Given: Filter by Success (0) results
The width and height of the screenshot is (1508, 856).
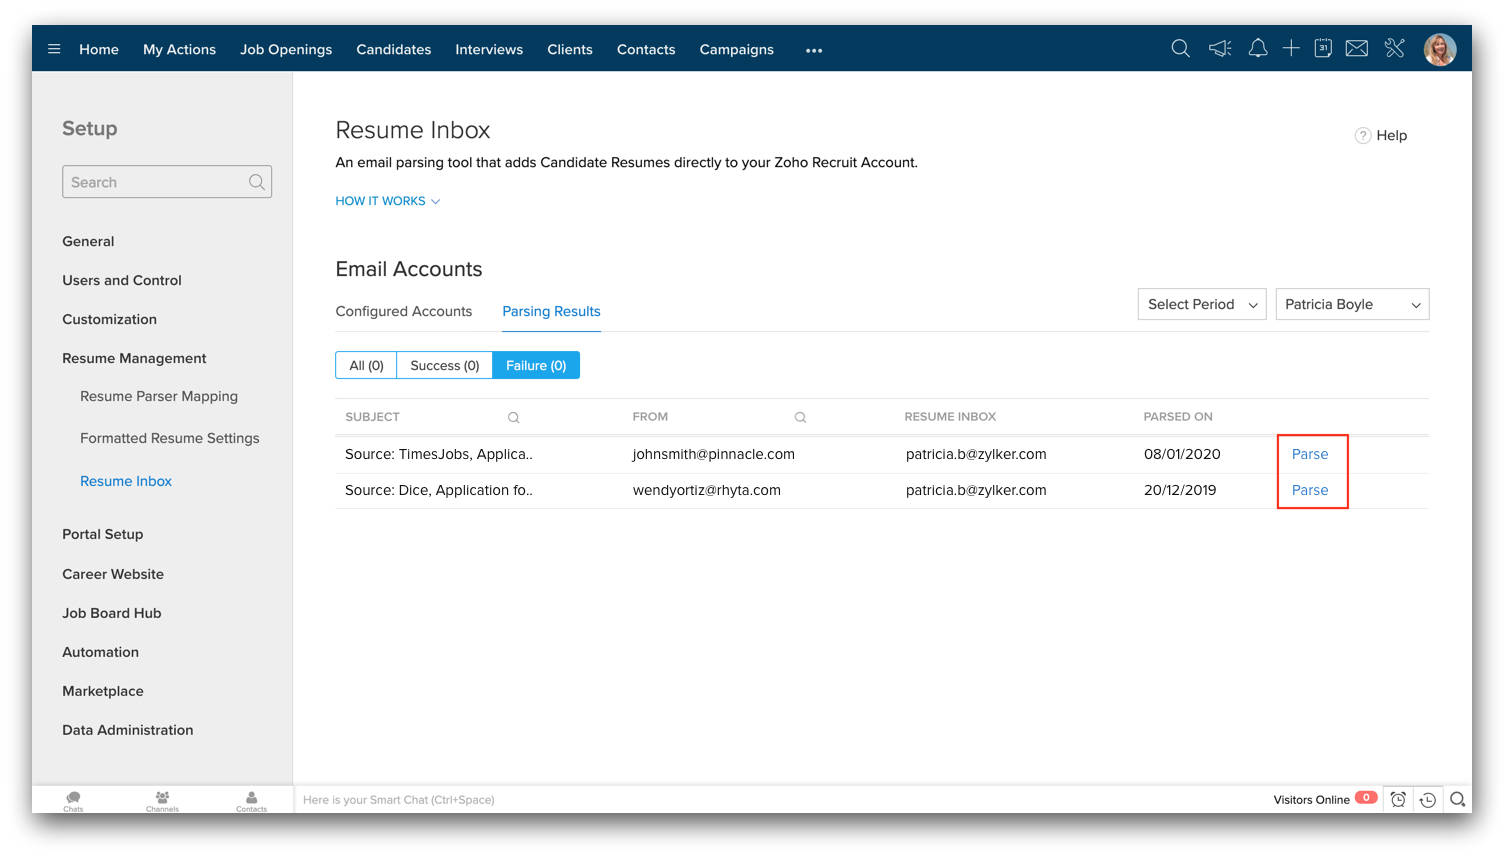Looking at the screenshot, I should [445, 365].
